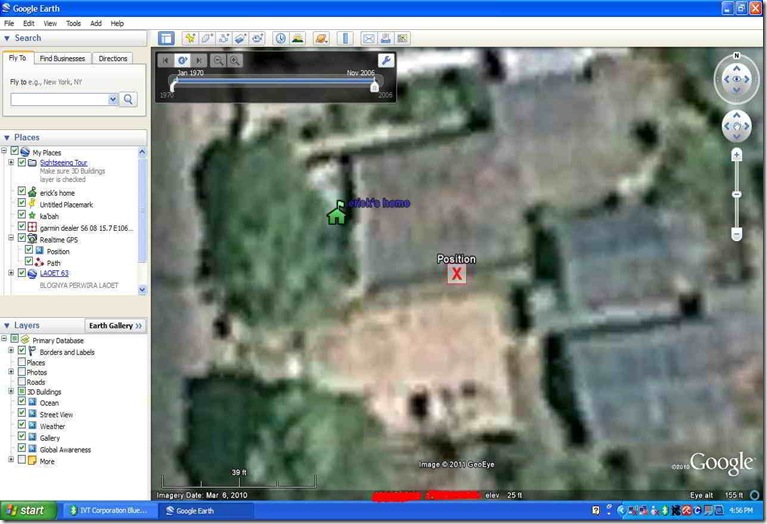Uncheck Realtime GPS Path checkbox
Viewport: 767px width, 524px height.
(x=29, y=261)
